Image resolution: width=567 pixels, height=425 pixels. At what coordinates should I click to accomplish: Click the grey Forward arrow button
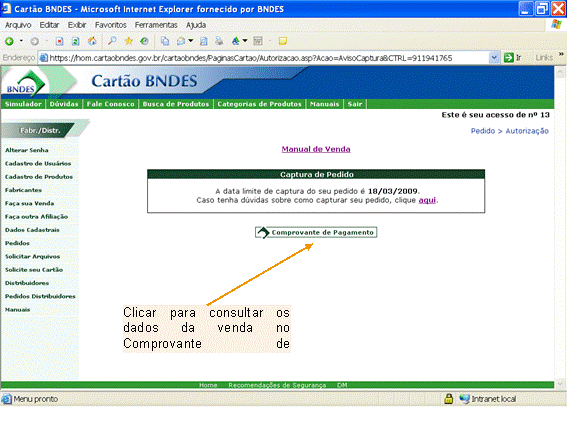(34, 42)
